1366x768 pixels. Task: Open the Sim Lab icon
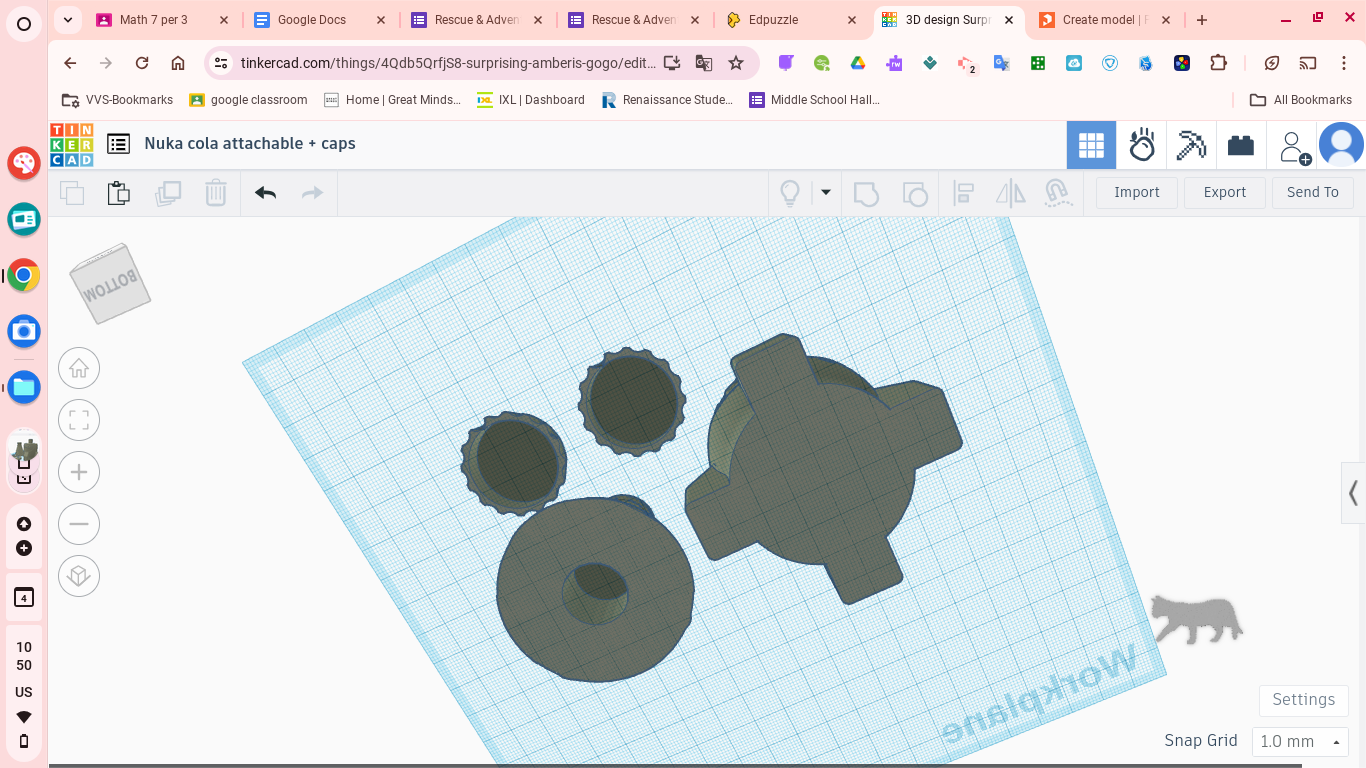tap(1141, 145)
